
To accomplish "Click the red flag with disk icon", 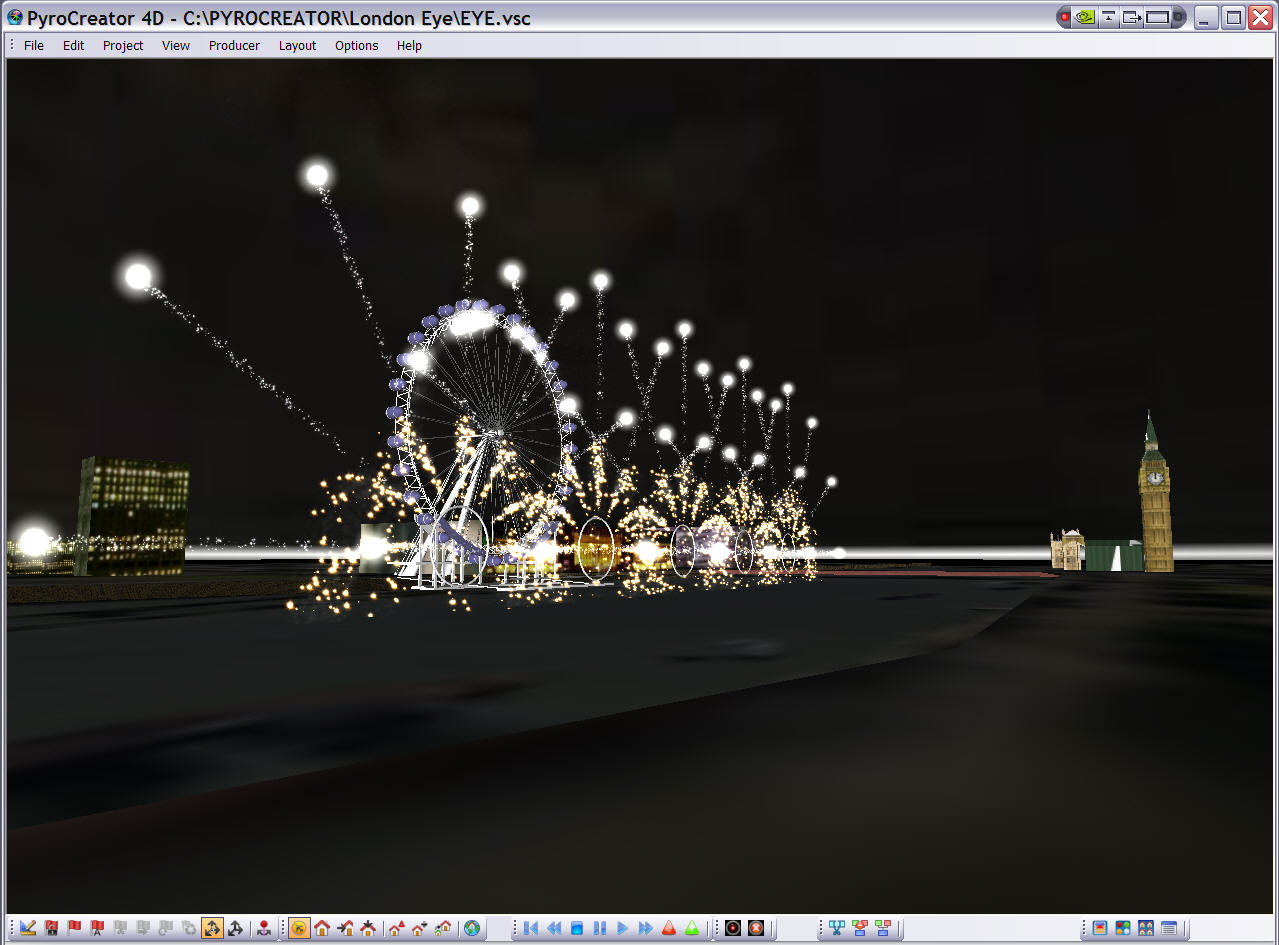I will 51,928.
